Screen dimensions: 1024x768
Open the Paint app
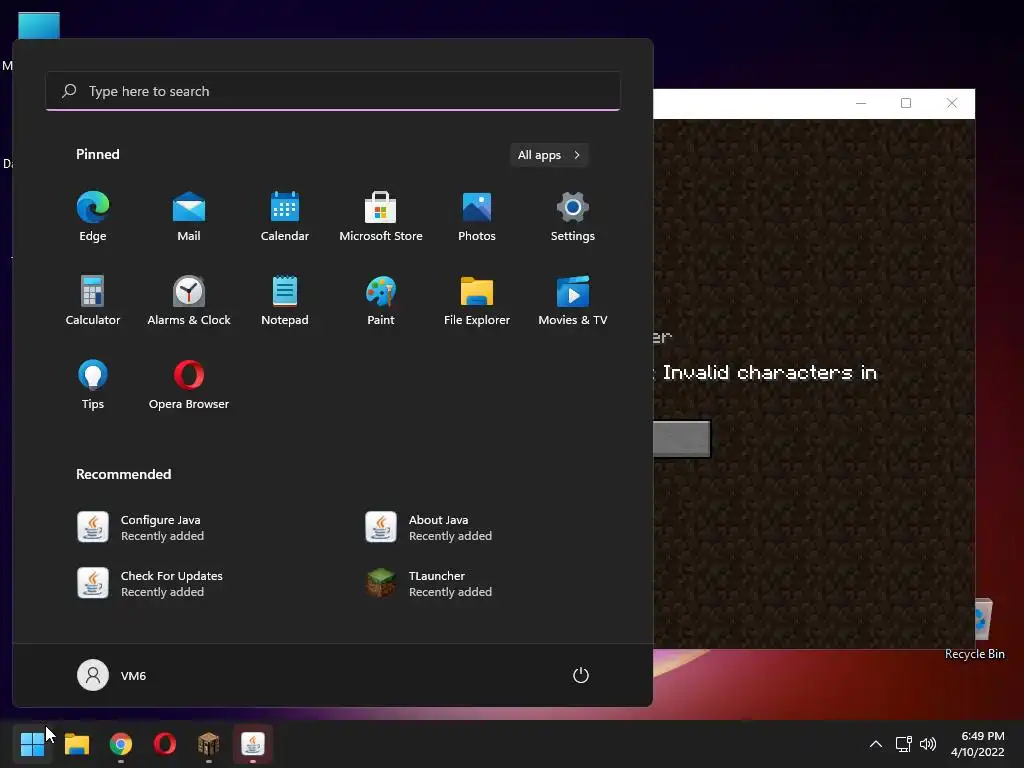(x=381, y=300)
